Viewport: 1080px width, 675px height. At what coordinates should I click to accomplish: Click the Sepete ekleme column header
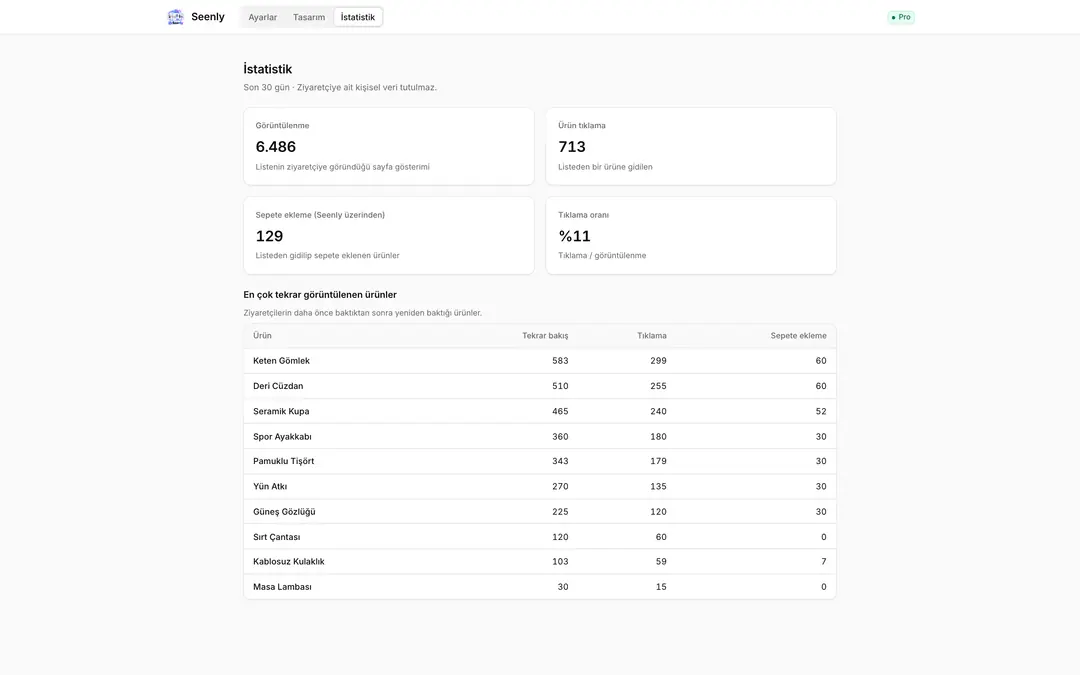tap(798, 335)
